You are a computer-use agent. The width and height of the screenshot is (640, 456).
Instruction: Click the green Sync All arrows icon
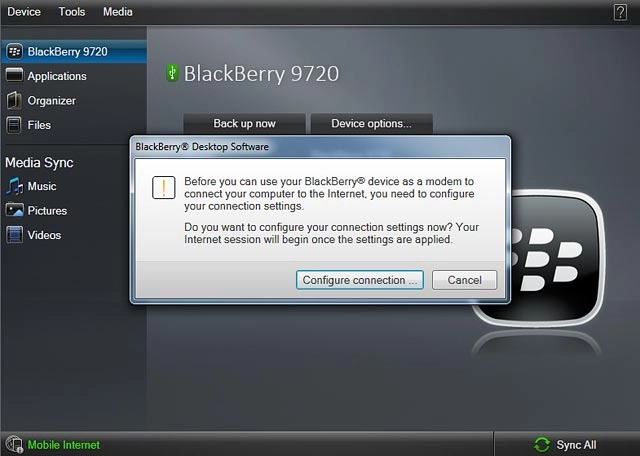542,445
